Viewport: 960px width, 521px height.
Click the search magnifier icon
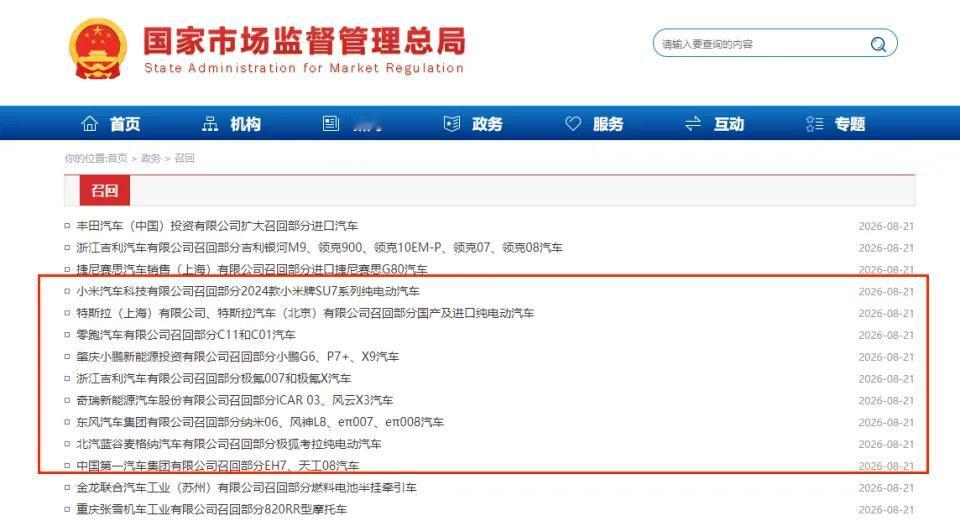pos(878,44)
